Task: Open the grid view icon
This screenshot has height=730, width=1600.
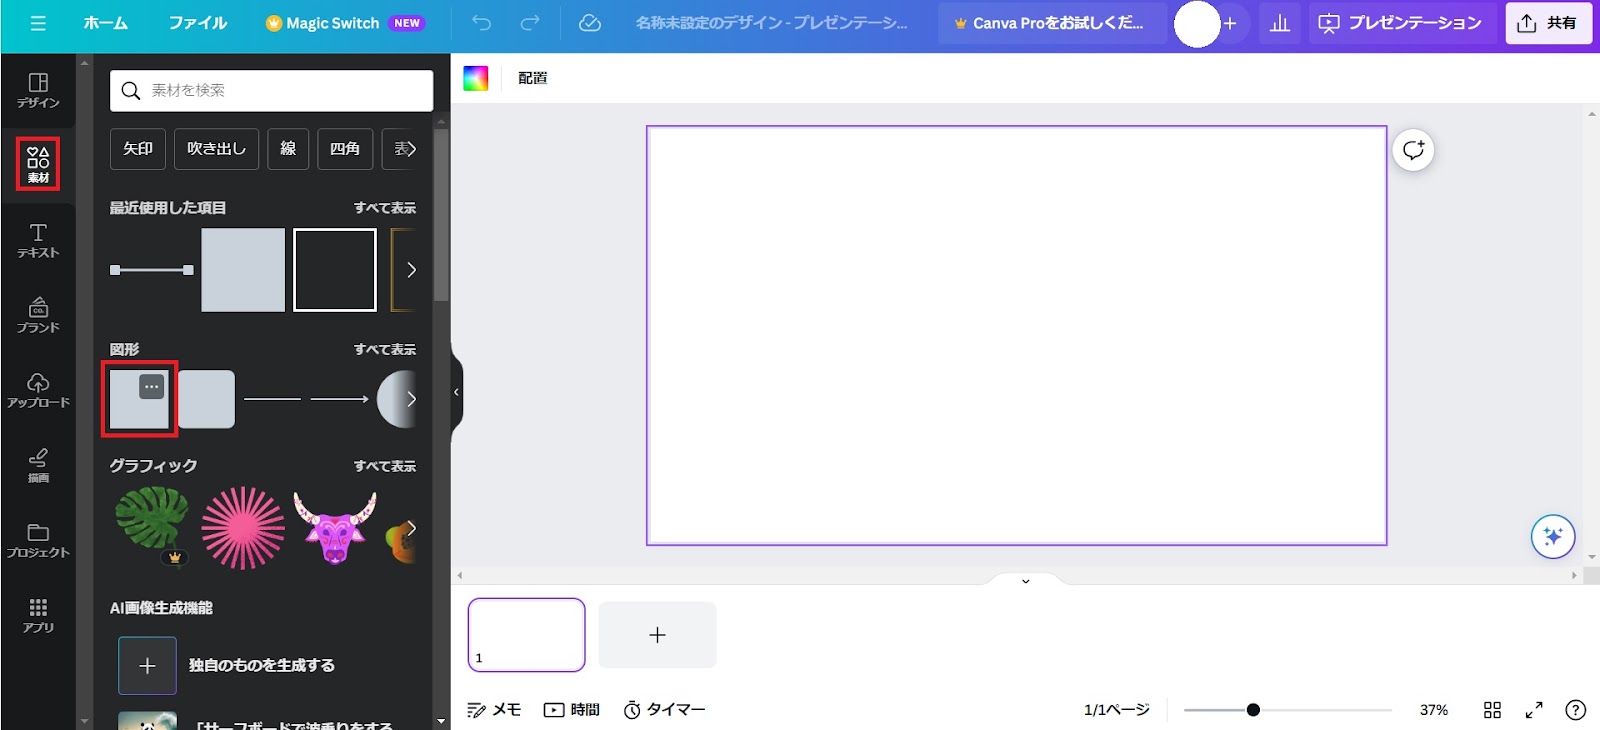Action: 1492,709
